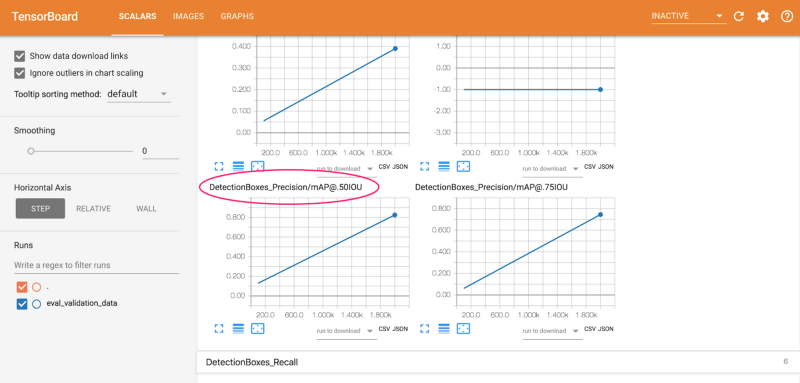Open run to download dropdown above mAP@.50IOU title
Screen dimensions: 800x383
[346, 168]
